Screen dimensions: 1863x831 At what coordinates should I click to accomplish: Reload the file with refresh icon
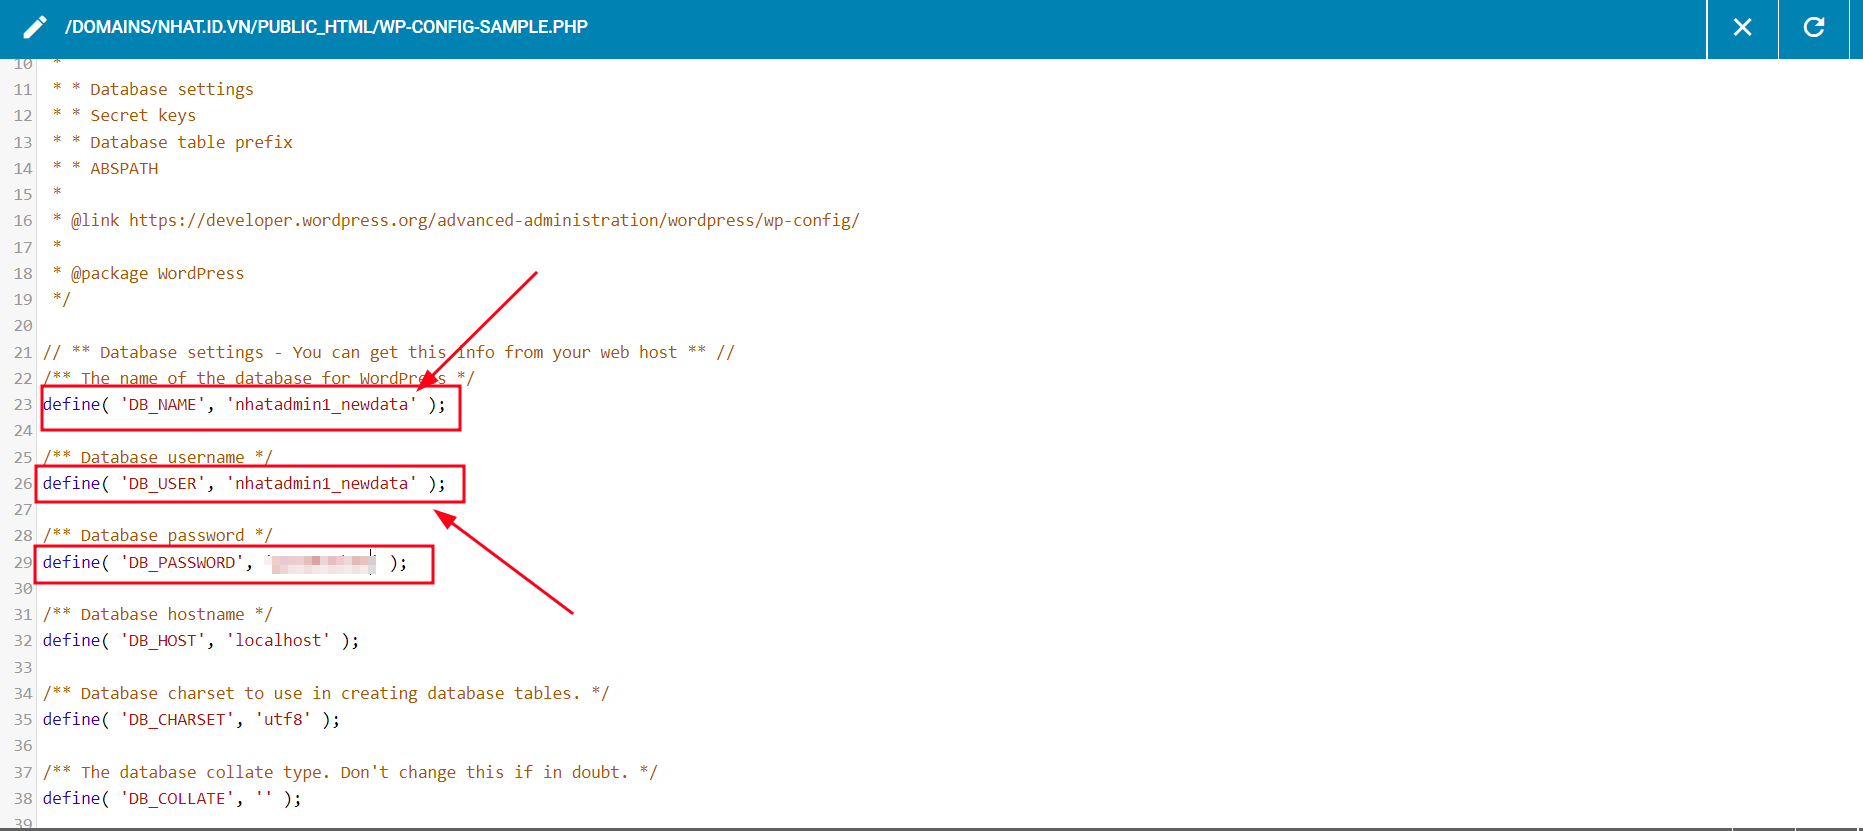click(x=1814, y=28)
